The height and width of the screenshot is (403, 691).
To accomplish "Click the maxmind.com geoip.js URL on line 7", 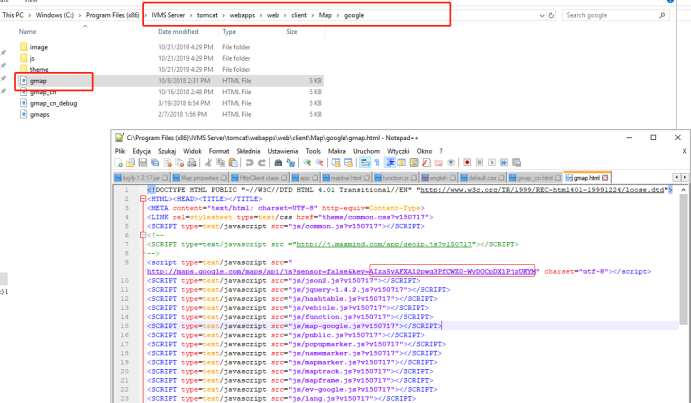I will pyautogui.click(x=386, y=244).
